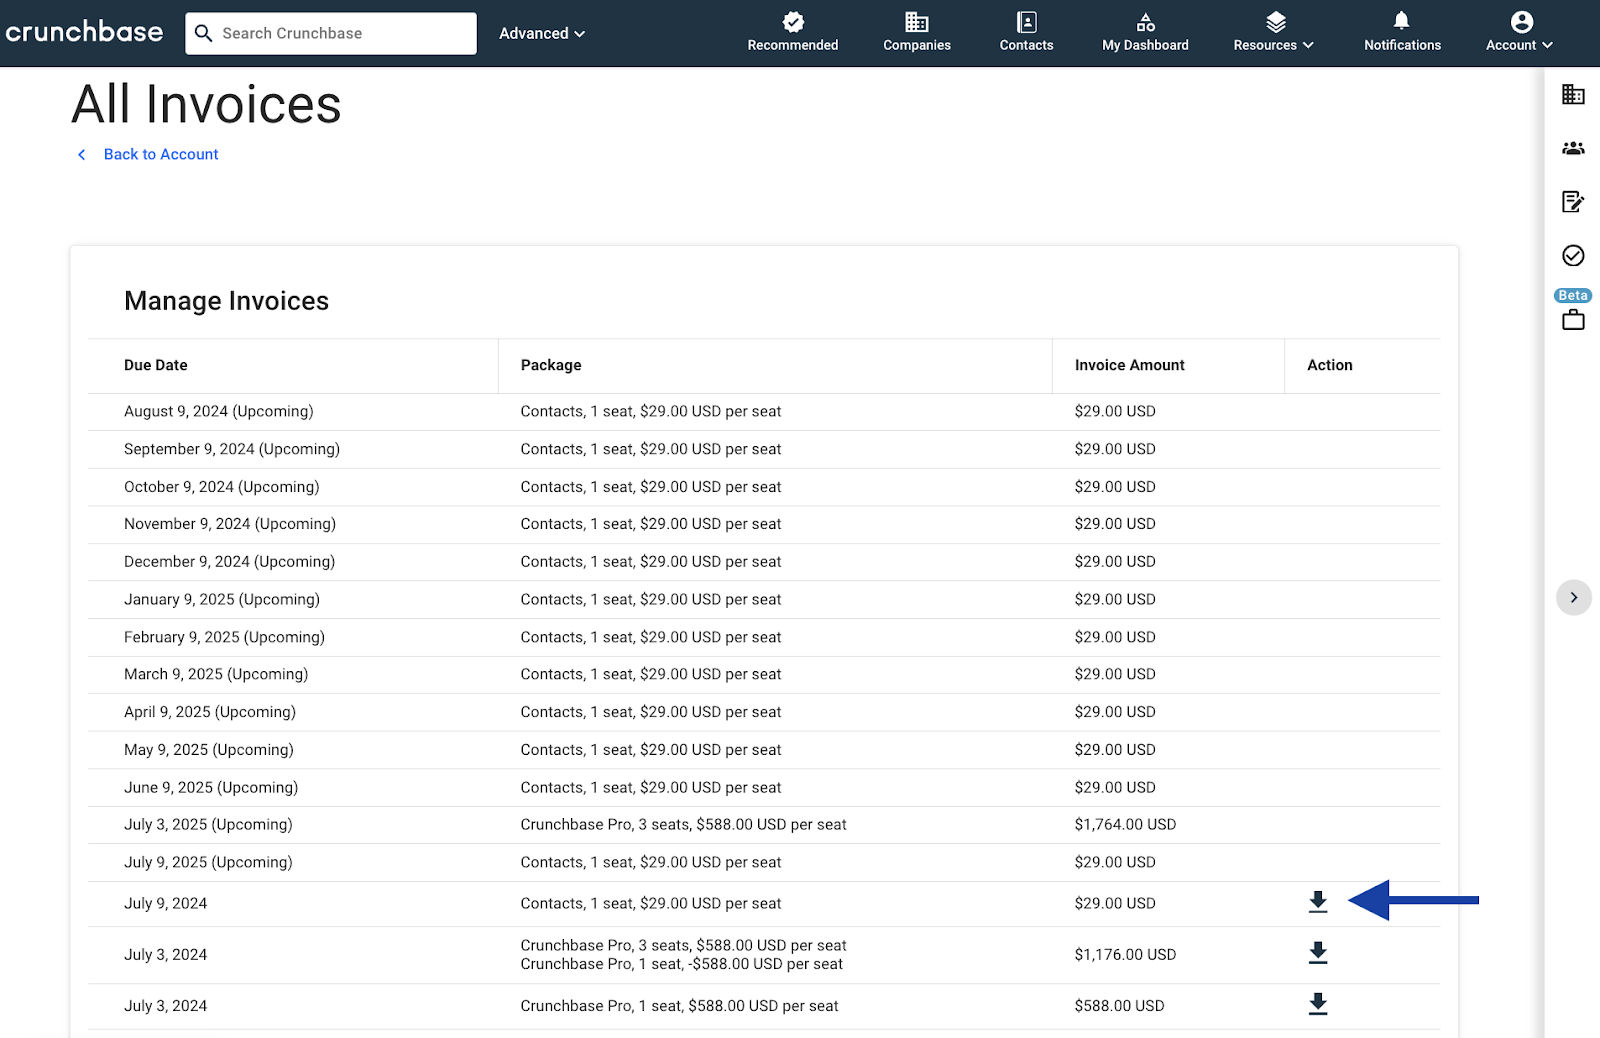This screenshot has height=1038, width=1600.
Task: Open the notes icon in right sidebar
Action: [x=1572, y=201]
